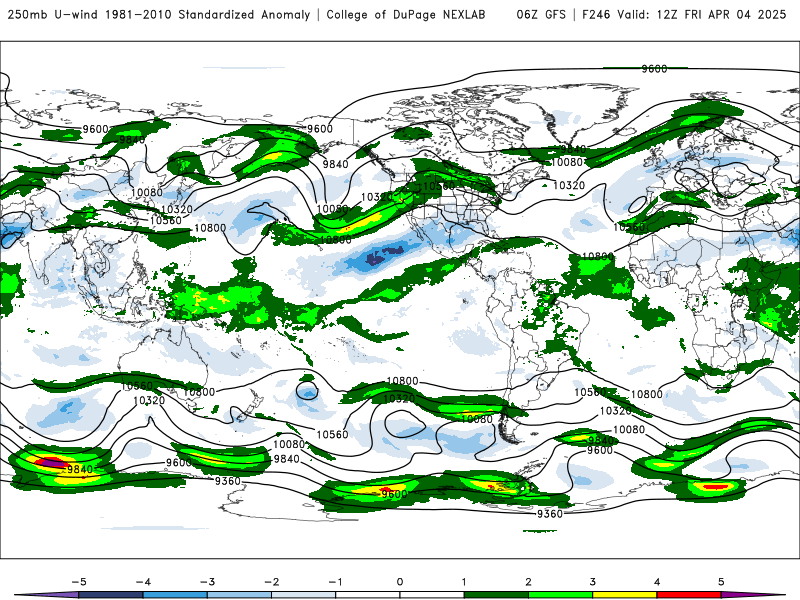Click the 10320 contour label over the North Atlantic
Screen dimensions: 800x600
point(569,185)
